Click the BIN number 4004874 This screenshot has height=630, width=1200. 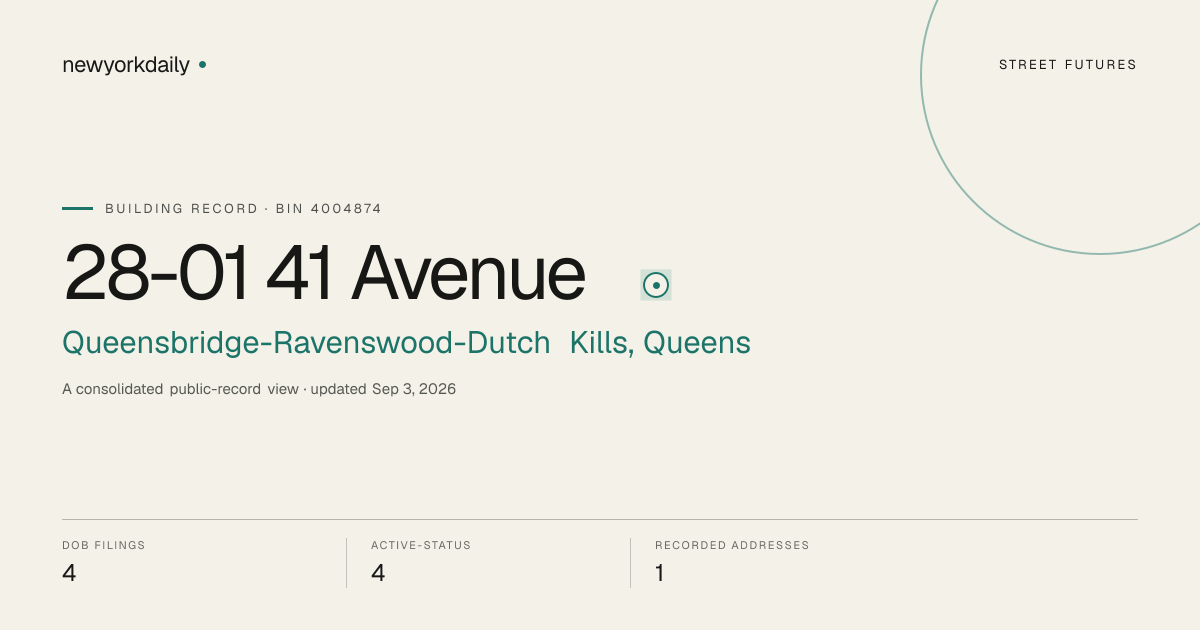pos(346,209)
